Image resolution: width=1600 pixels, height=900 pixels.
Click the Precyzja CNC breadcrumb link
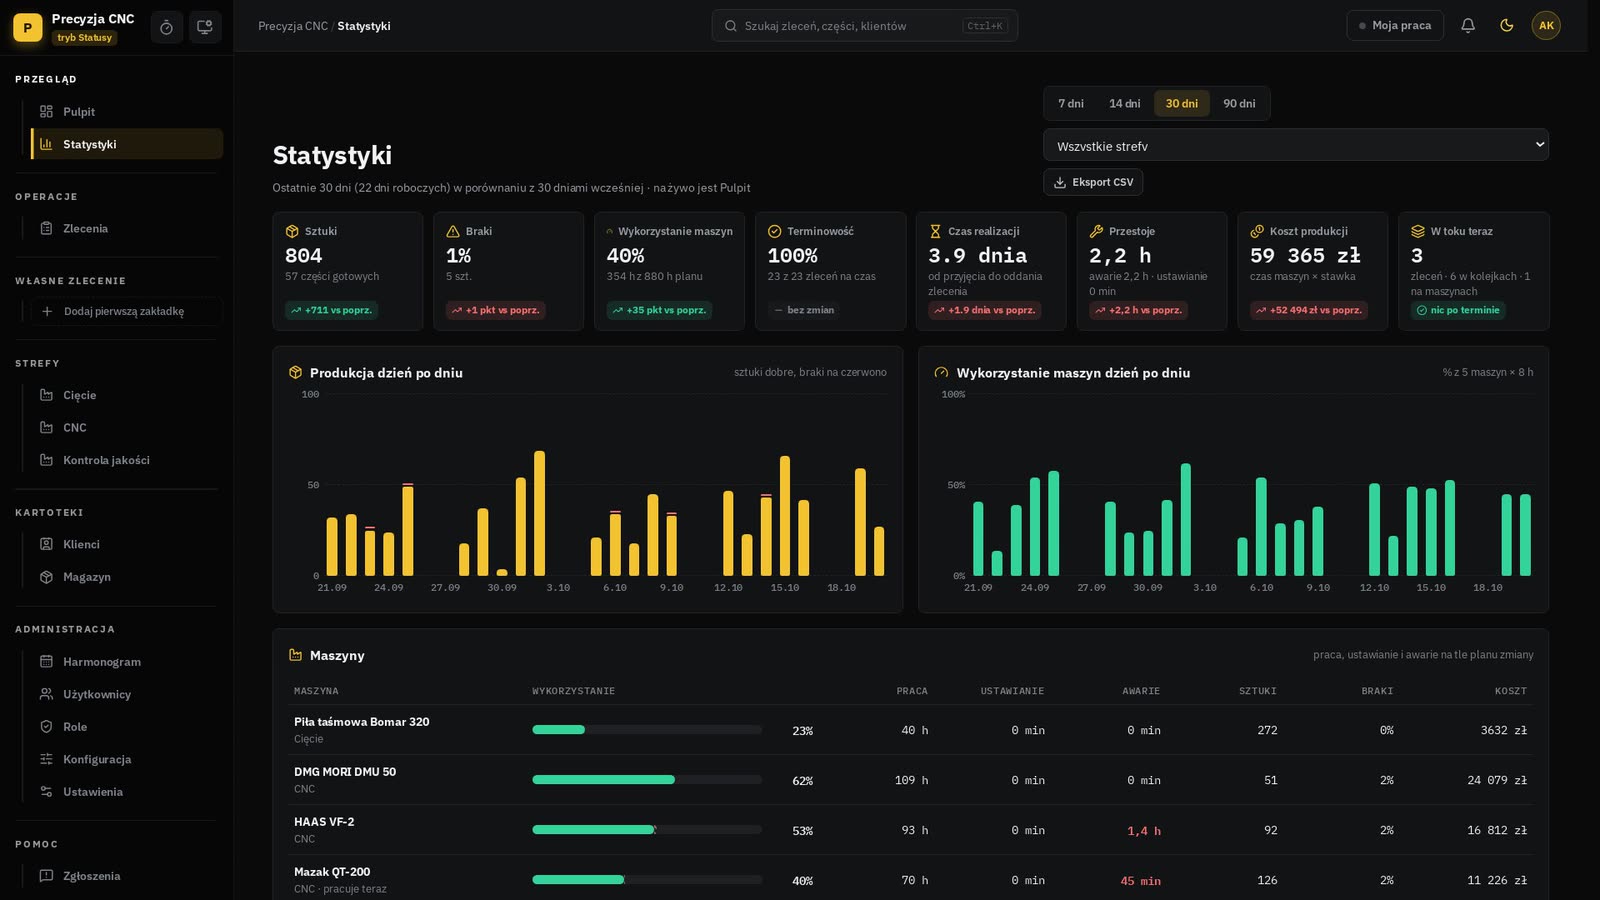point(293,26)
